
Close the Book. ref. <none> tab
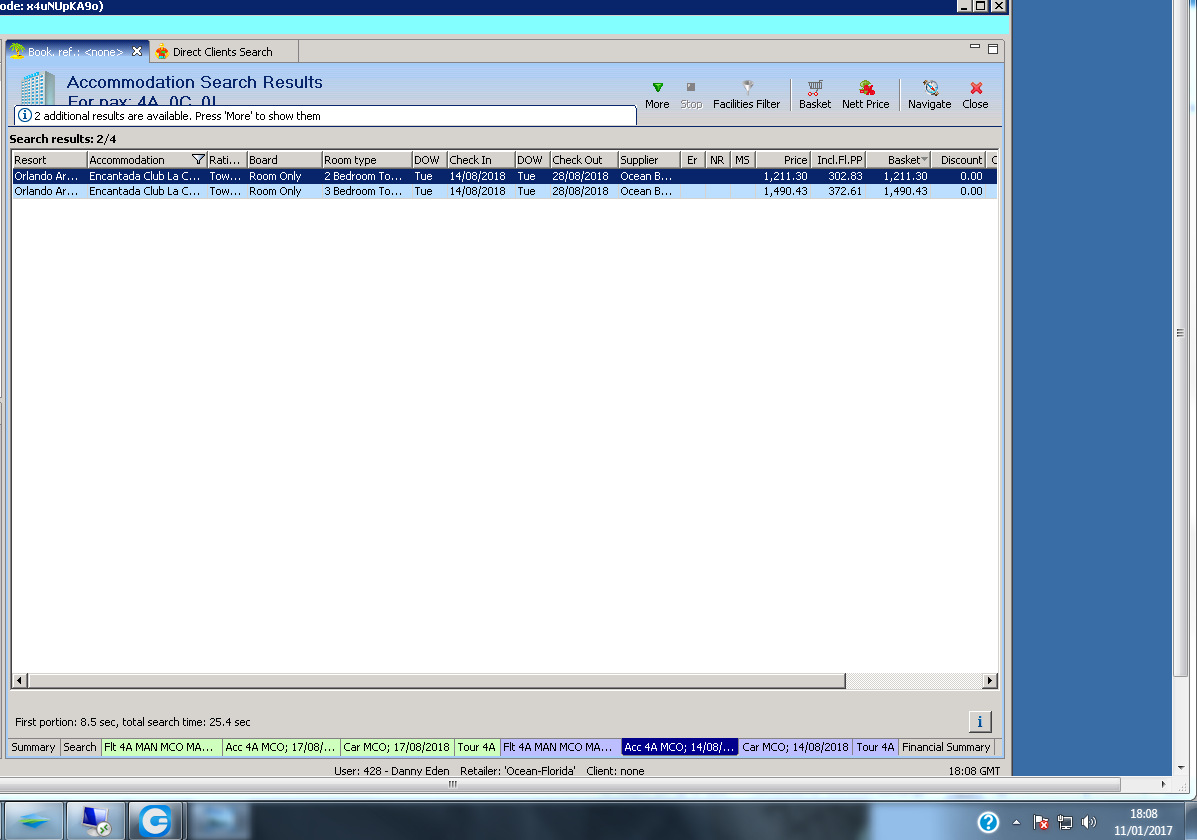(x=137, y=51)
